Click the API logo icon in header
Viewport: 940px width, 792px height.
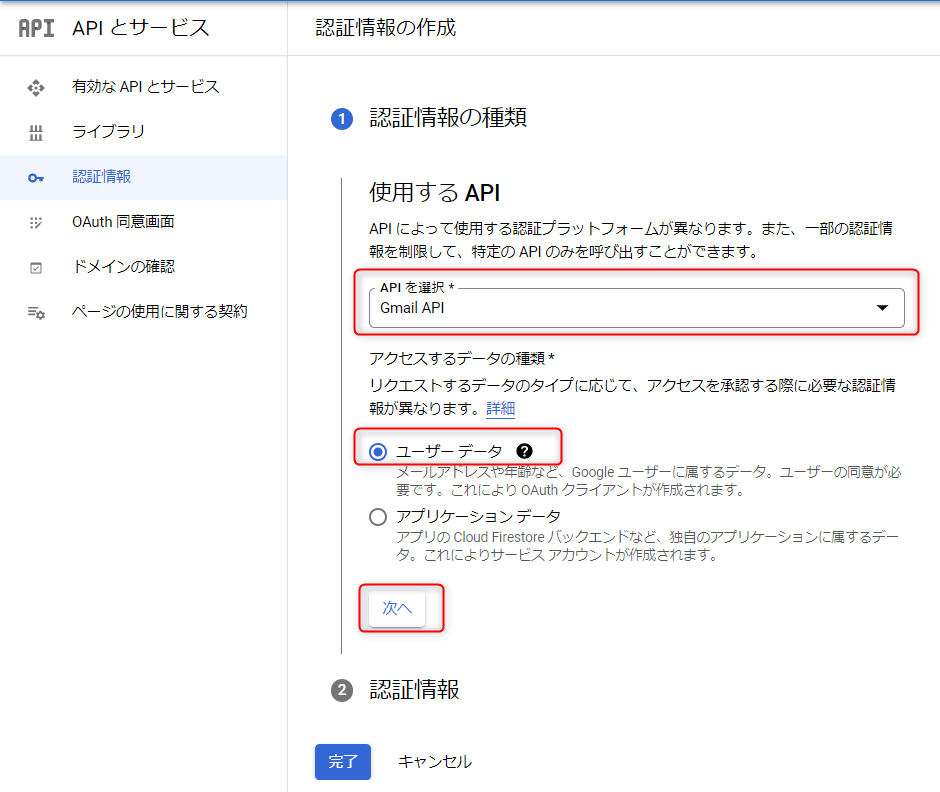pyautogui.click(x=37, y=28)
